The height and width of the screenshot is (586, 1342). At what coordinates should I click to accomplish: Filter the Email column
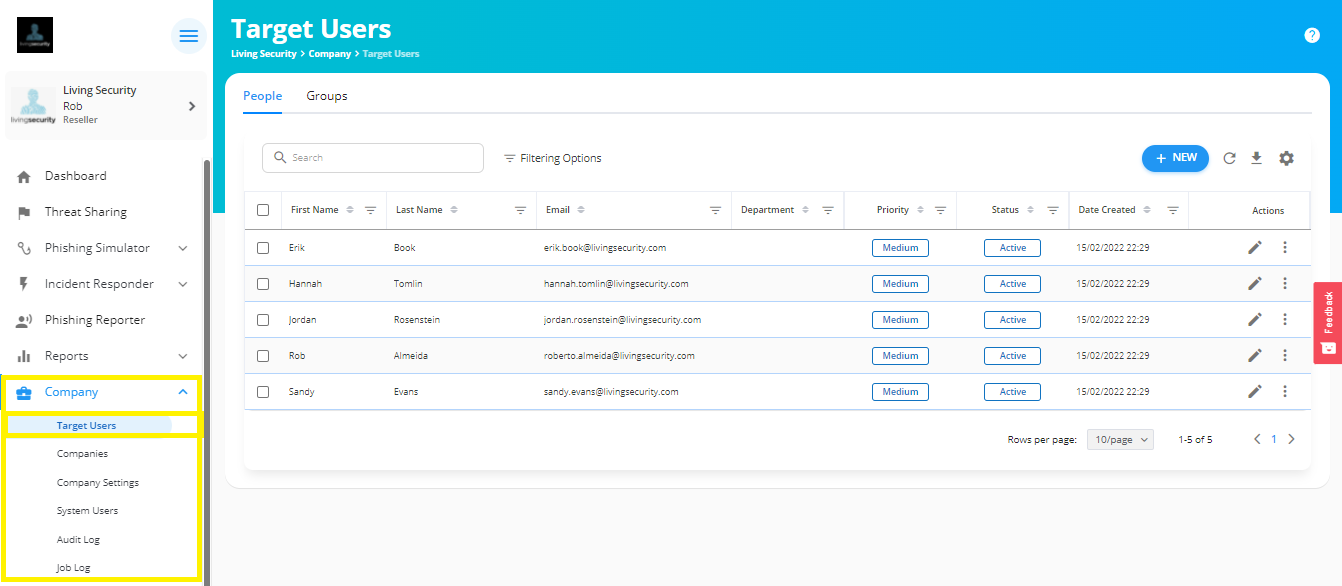715,211
